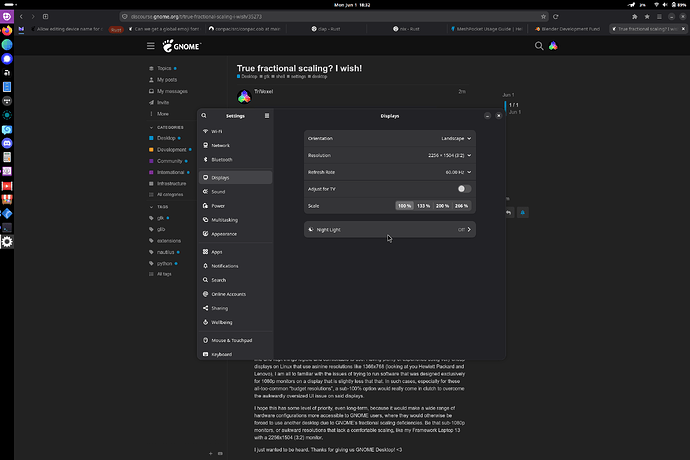Reload the page
Viewport: 690px width, 460px height.
(556, 16)
